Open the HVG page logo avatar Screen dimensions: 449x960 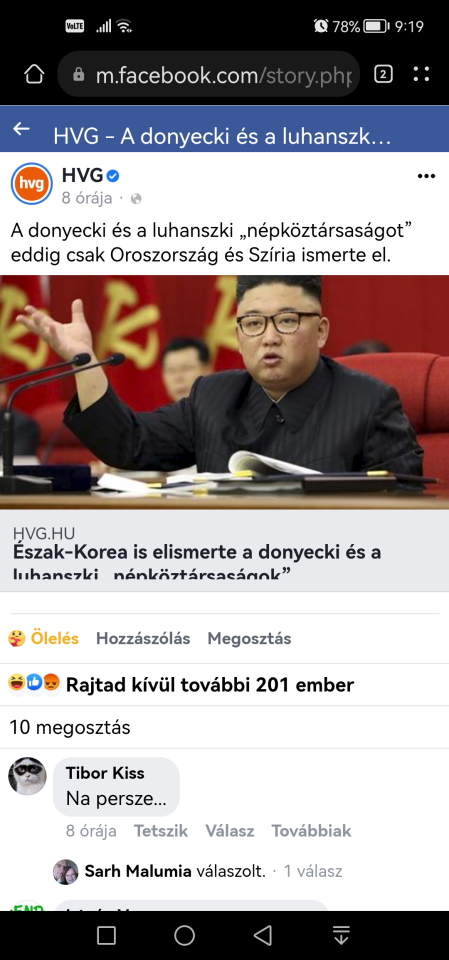(32, 183)
